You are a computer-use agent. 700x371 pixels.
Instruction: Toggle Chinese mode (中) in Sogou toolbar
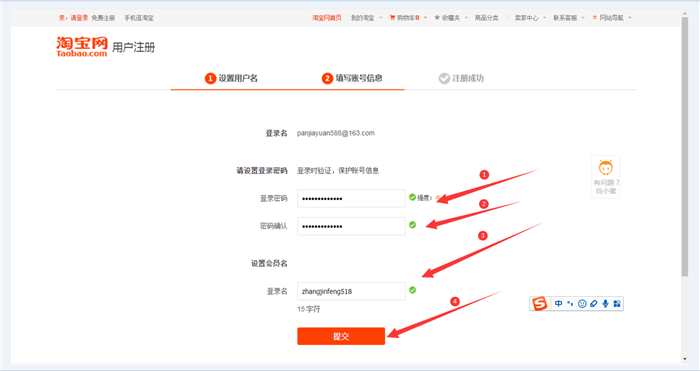tap(558, 304)
